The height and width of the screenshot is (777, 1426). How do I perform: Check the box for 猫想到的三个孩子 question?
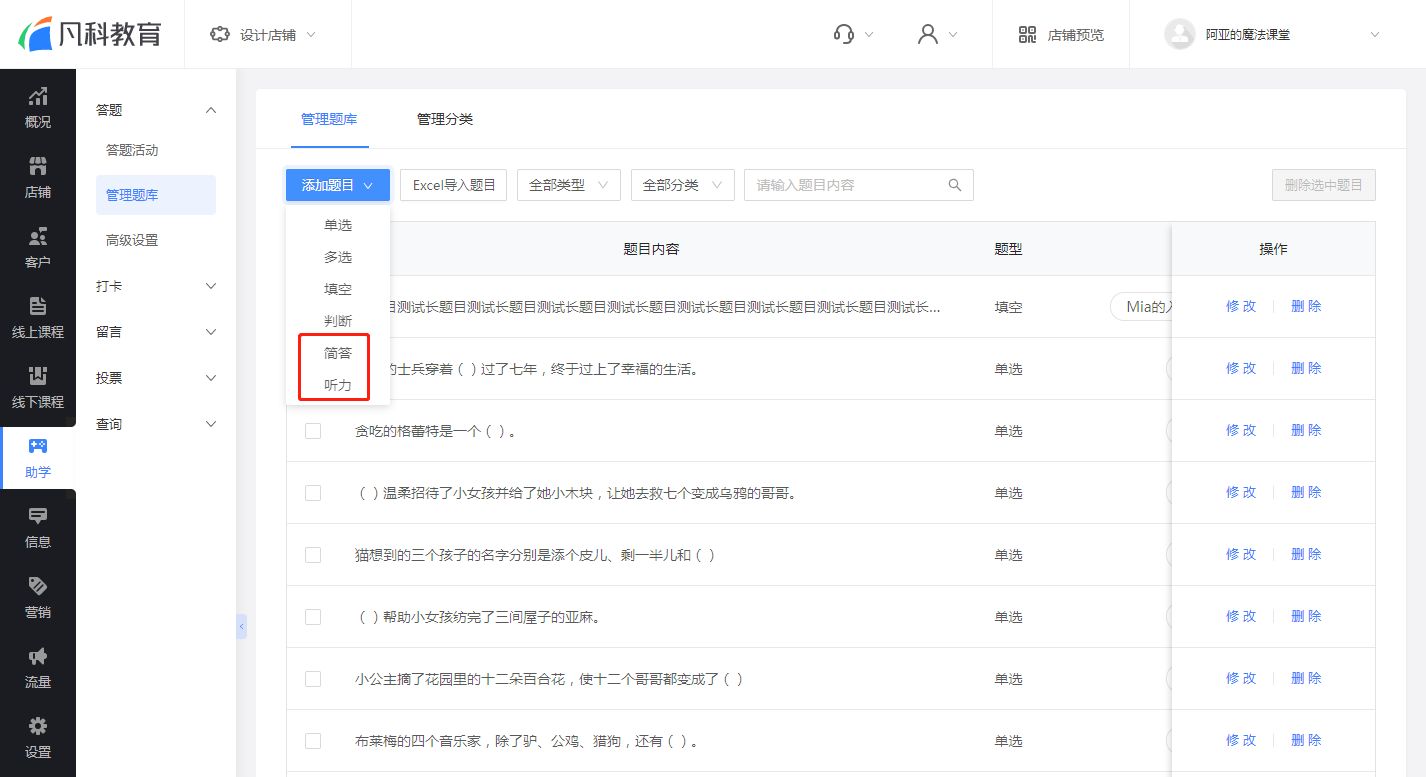313,555
